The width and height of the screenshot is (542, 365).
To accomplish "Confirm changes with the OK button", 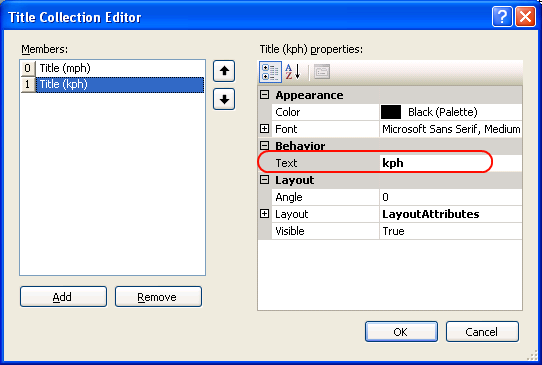I will coord(401,332).
